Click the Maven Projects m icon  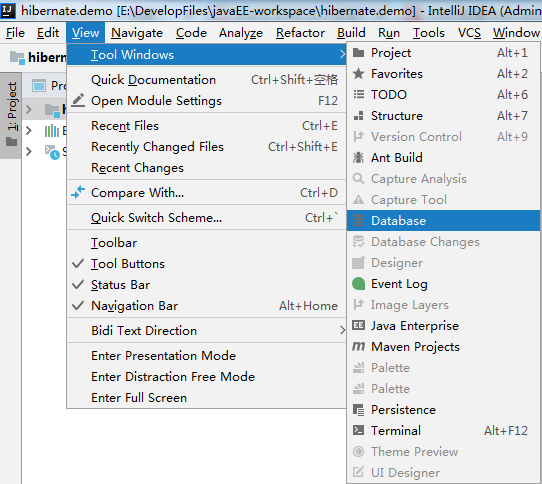click(358, 346)
